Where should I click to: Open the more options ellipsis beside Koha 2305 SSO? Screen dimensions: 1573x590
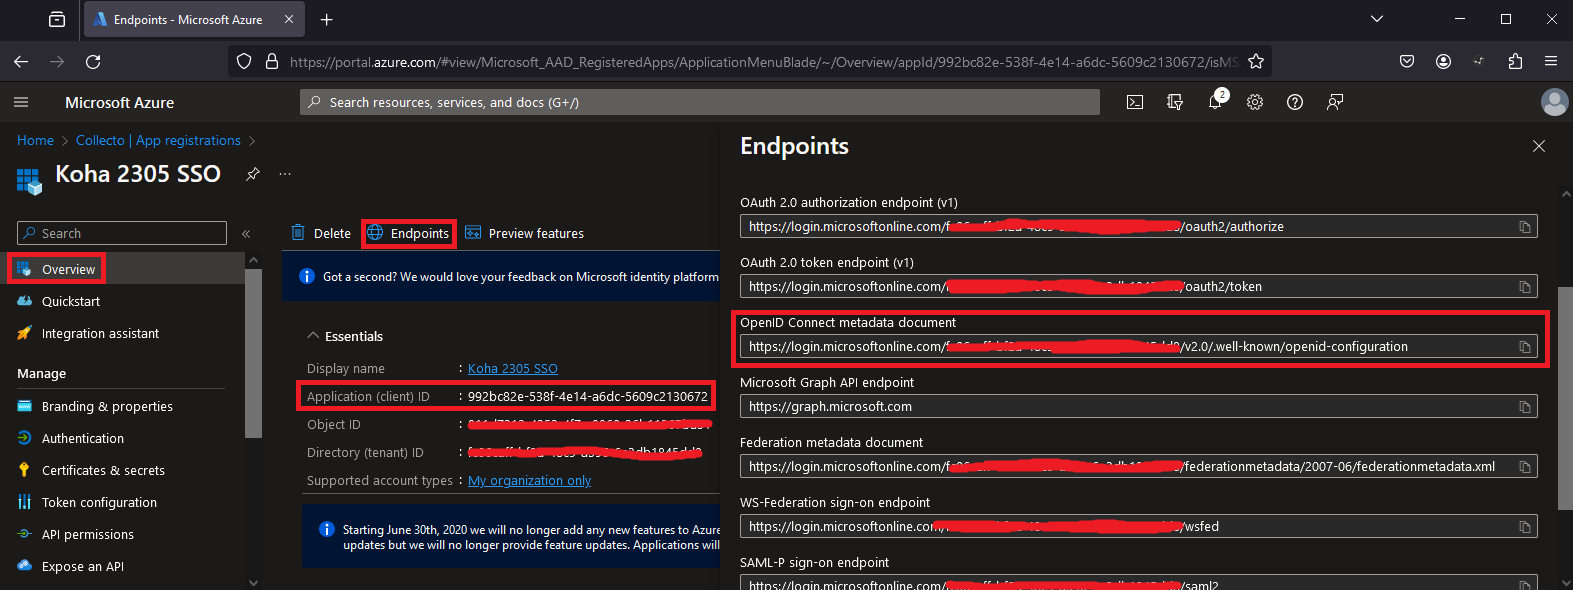point(285,174)
